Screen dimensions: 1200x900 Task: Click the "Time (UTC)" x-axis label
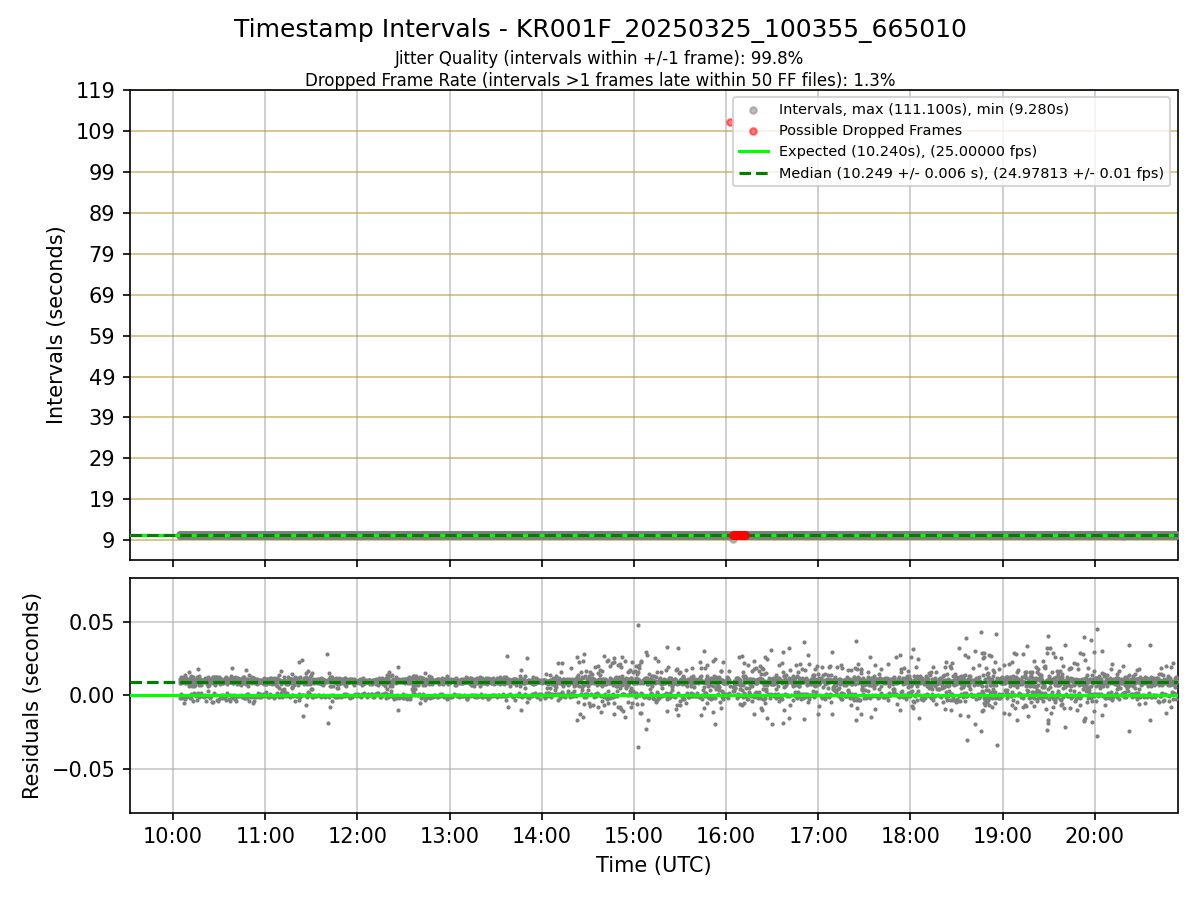coord(653,865)
